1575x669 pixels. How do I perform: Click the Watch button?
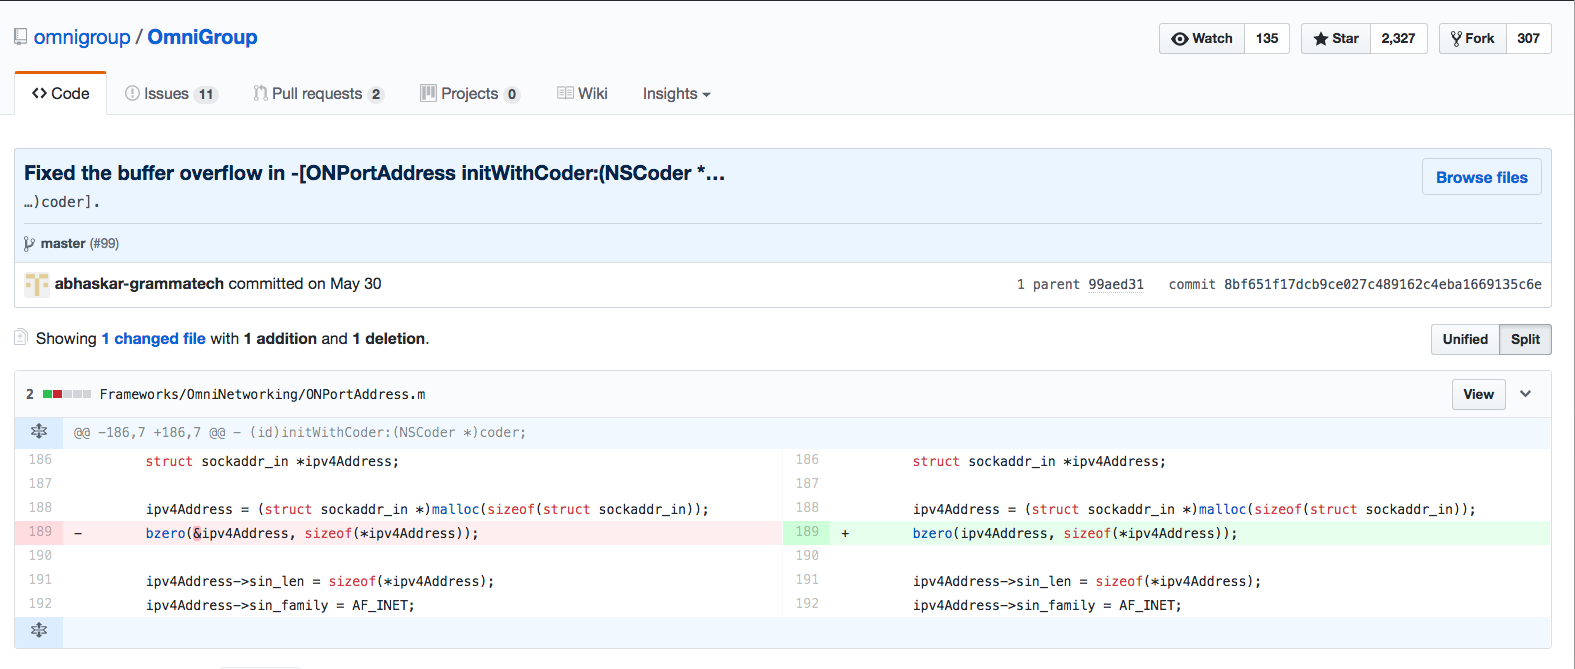click(x=1202, y=38)
